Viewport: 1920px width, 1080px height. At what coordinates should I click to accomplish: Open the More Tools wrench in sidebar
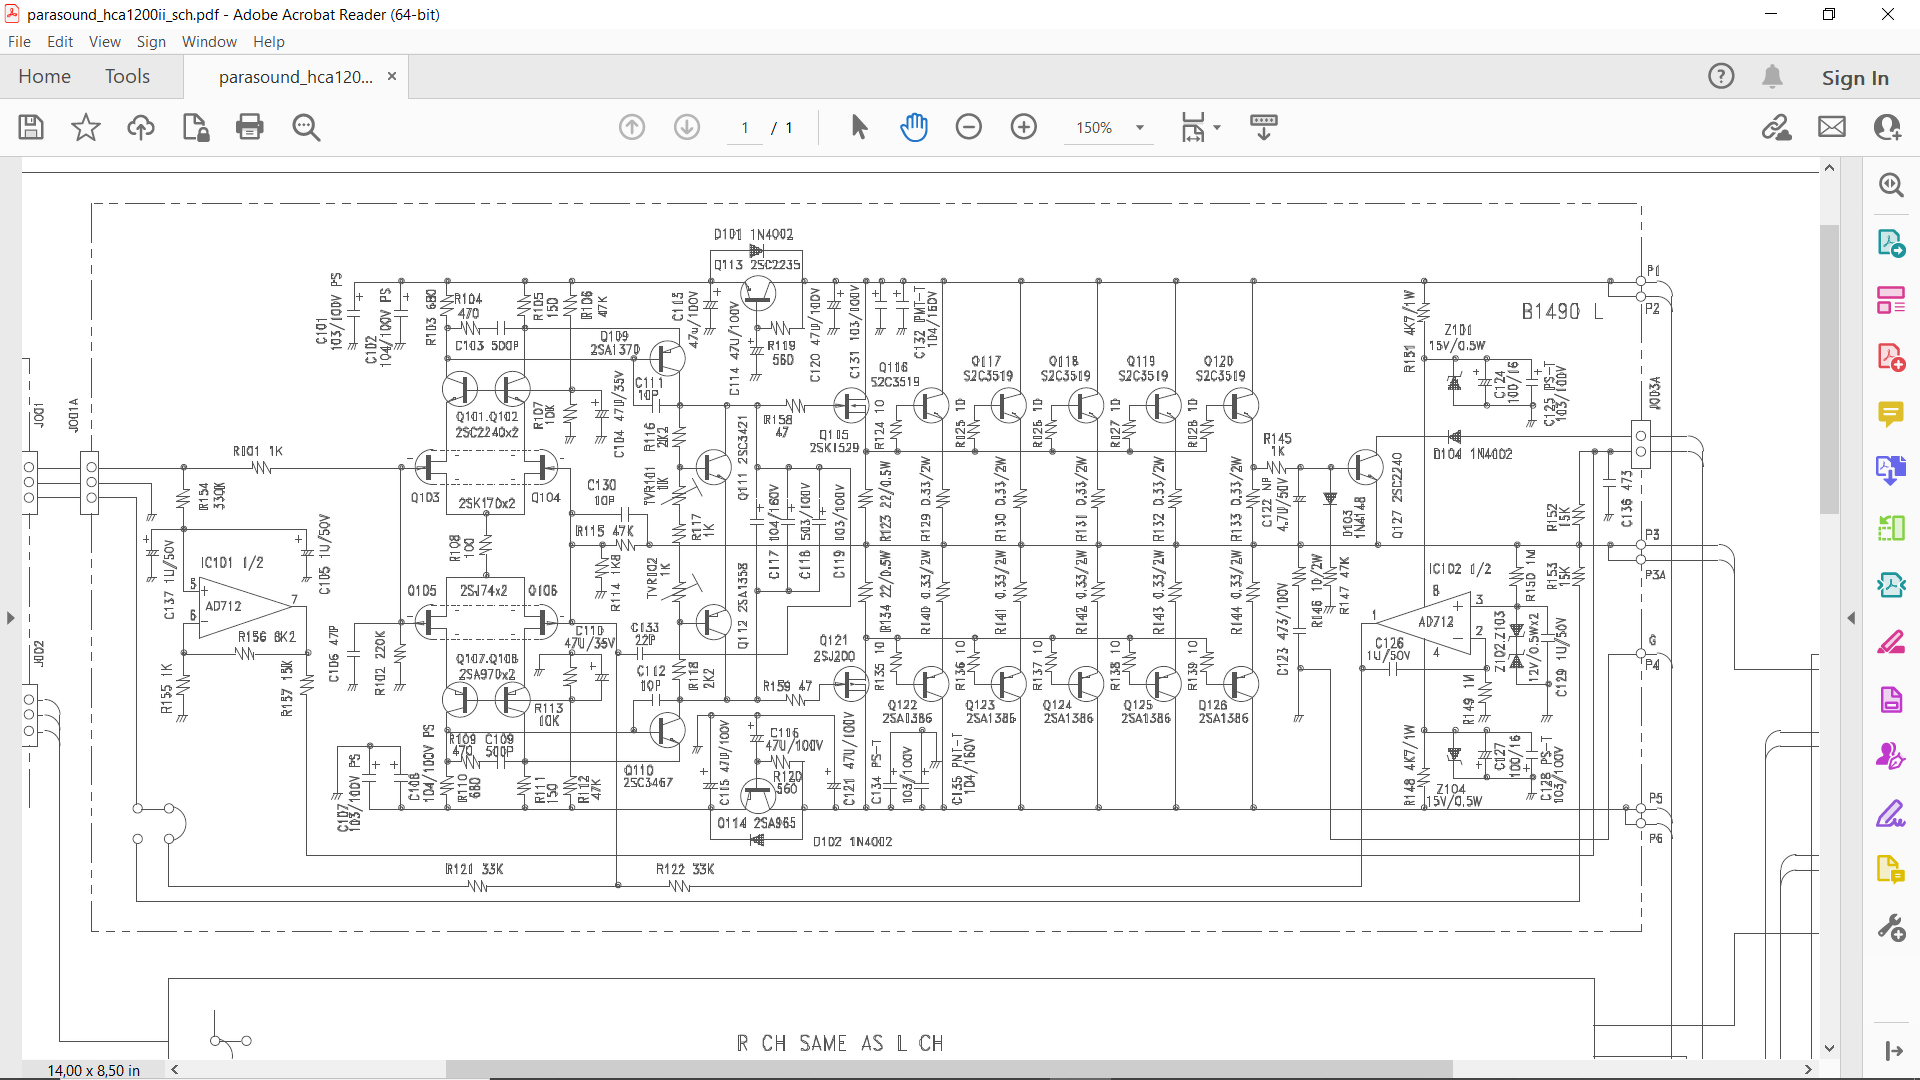[1891, 927]
